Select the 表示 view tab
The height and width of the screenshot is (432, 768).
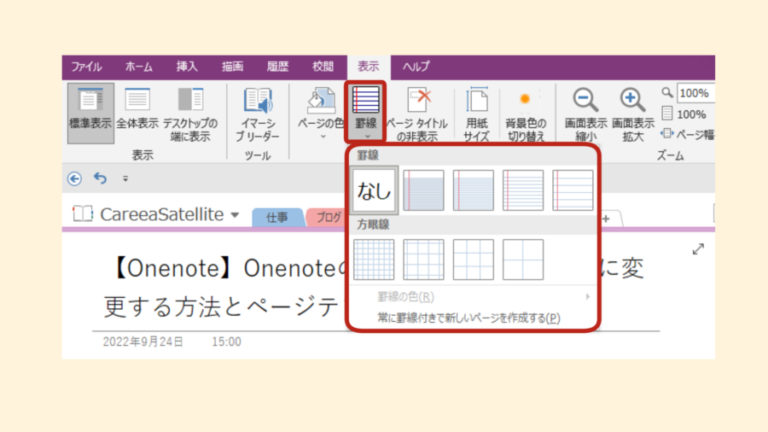368,67
